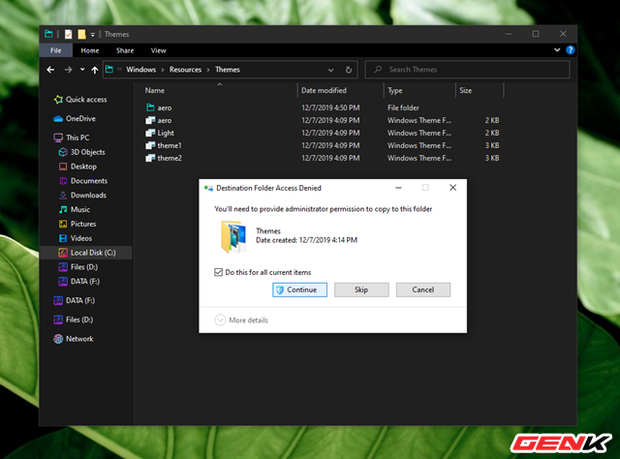Open the Help question mark icon
Viewport: 620px width, 459px height.
pyautogui.click(x=570, y=50)
